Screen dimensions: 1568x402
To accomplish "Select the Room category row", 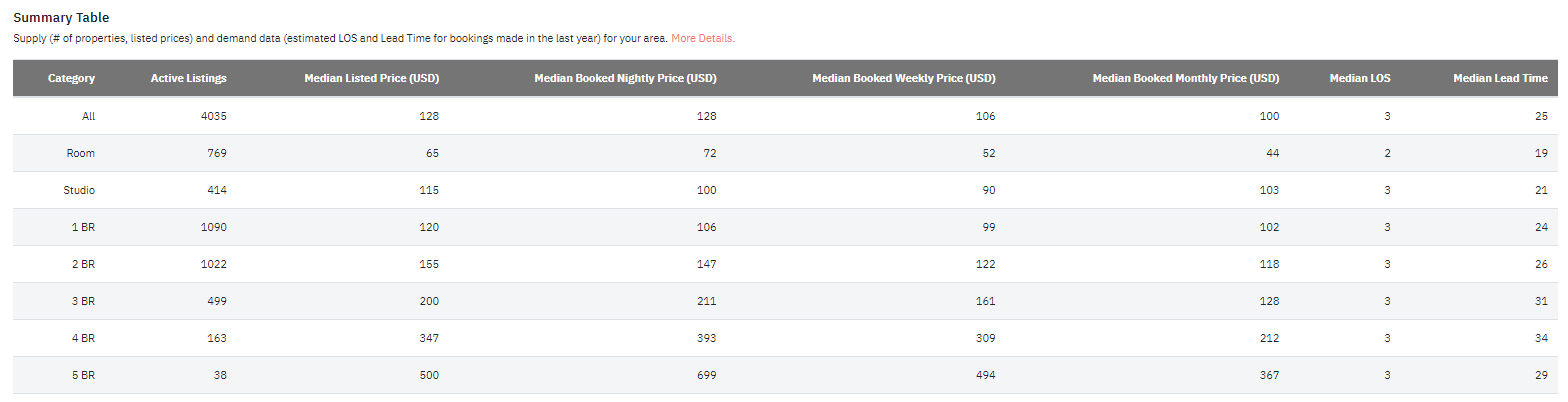I will (x=785, y=153).
